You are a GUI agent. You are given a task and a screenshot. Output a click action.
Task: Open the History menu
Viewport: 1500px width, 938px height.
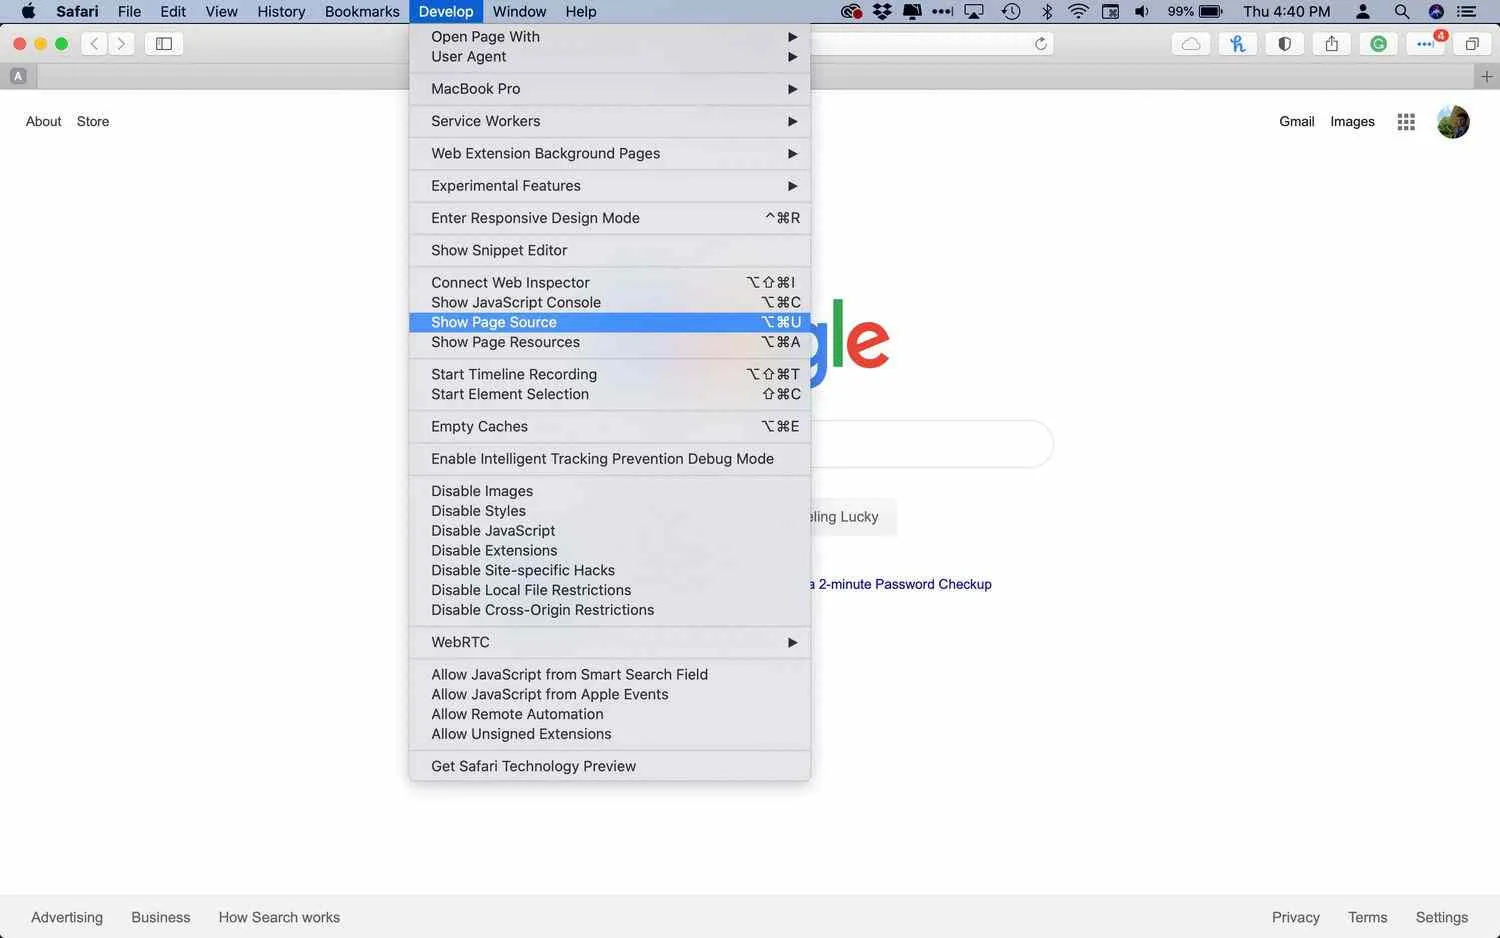point(281,12)
